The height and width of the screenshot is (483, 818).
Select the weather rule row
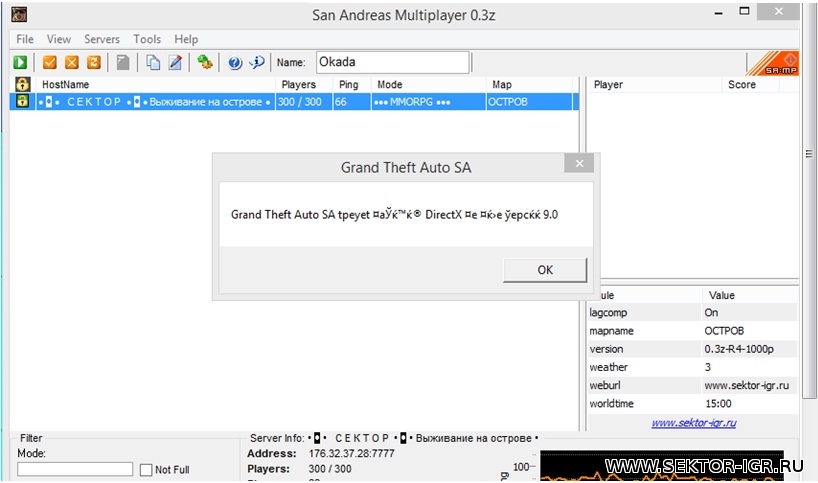pos(693,367)
